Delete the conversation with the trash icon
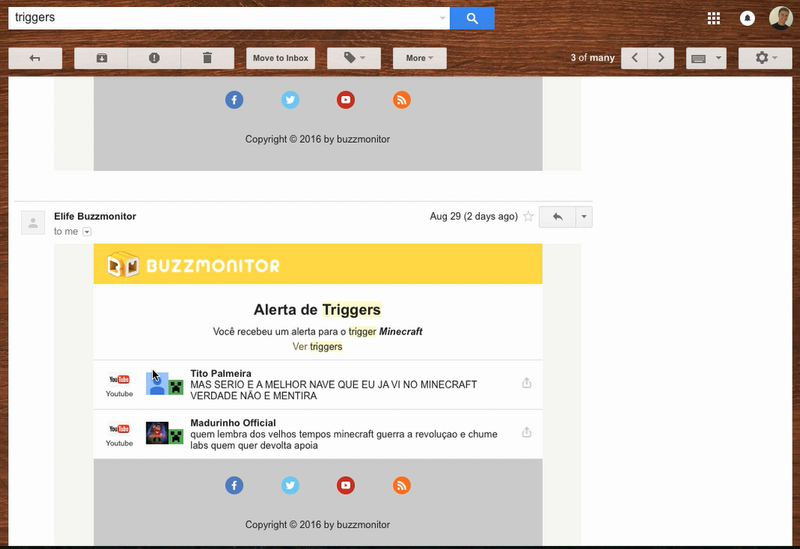Viewport: 800px width, 549px height. tap(207, 58)
